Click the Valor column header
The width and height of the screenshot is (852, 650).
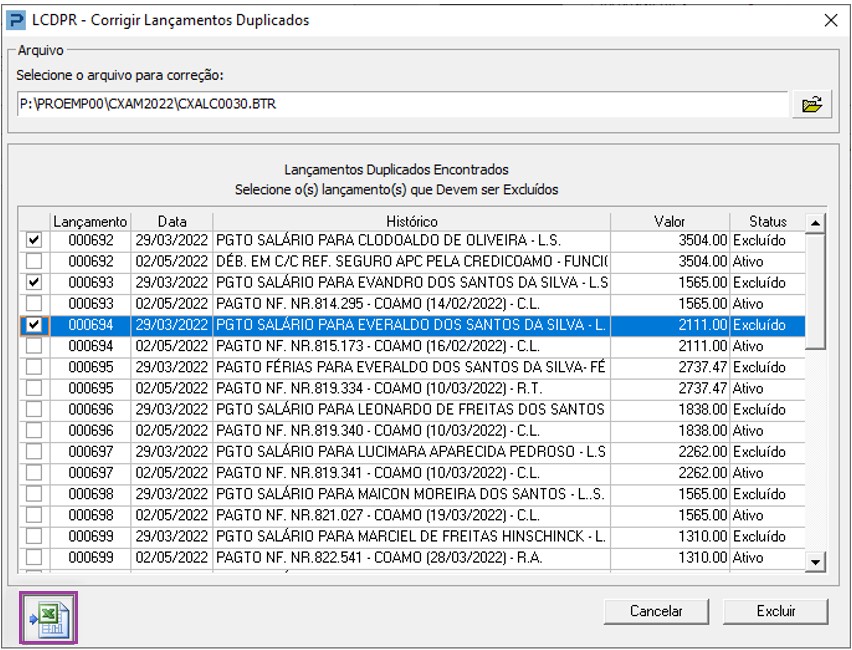[x=669, y=221]
